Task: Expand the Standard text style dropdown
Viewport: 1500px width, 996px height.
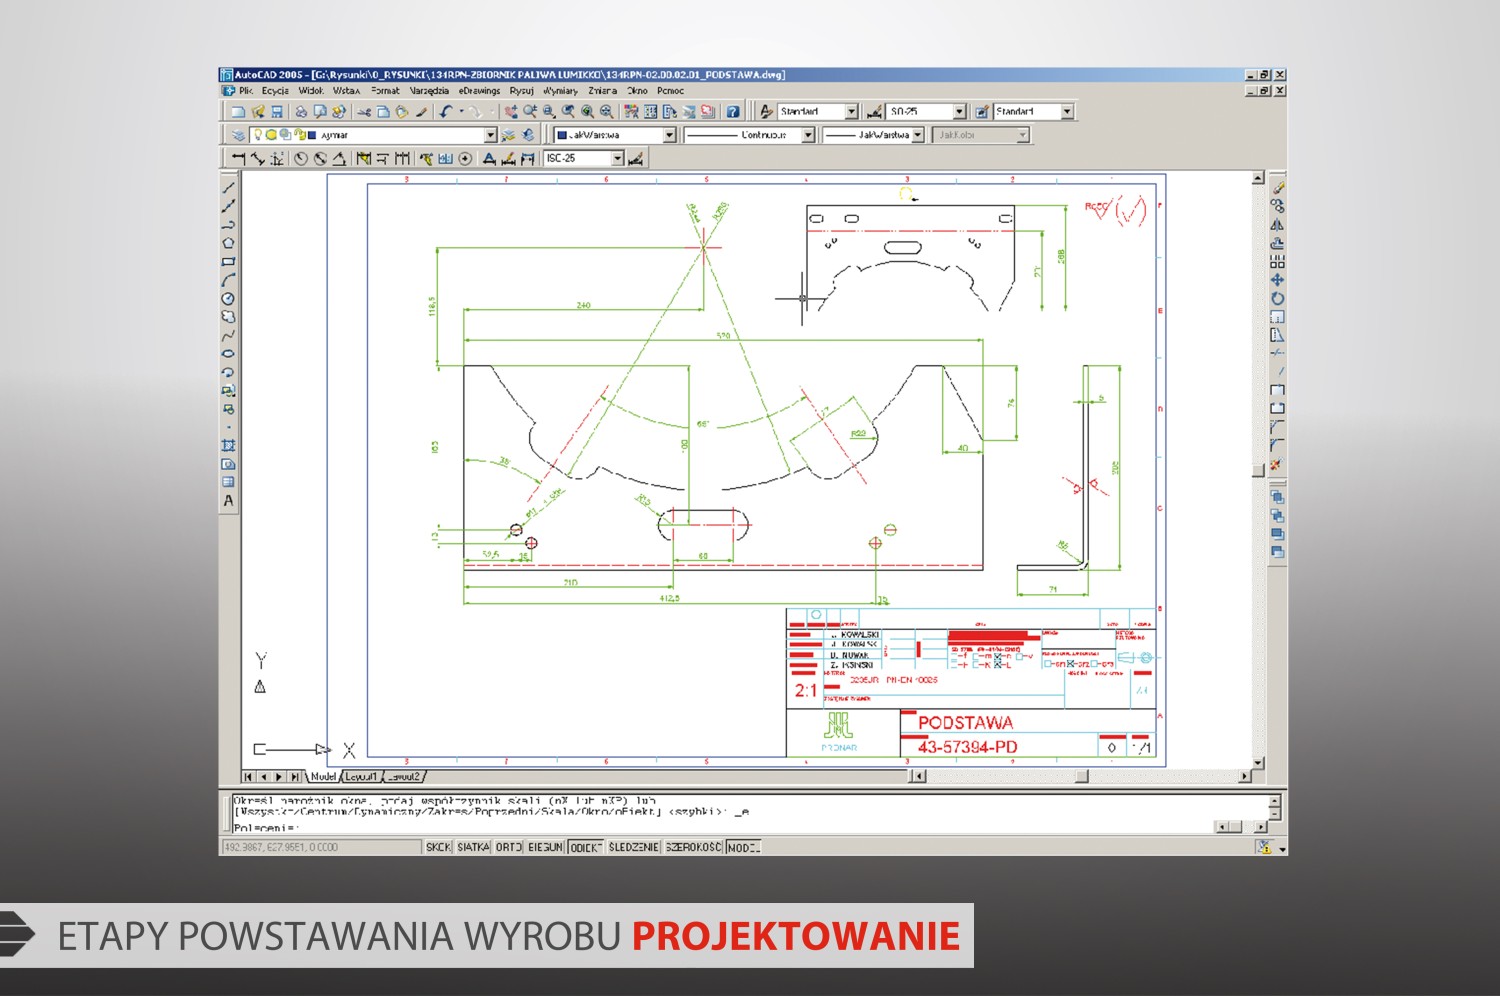Action: click(x=851, y=112)
